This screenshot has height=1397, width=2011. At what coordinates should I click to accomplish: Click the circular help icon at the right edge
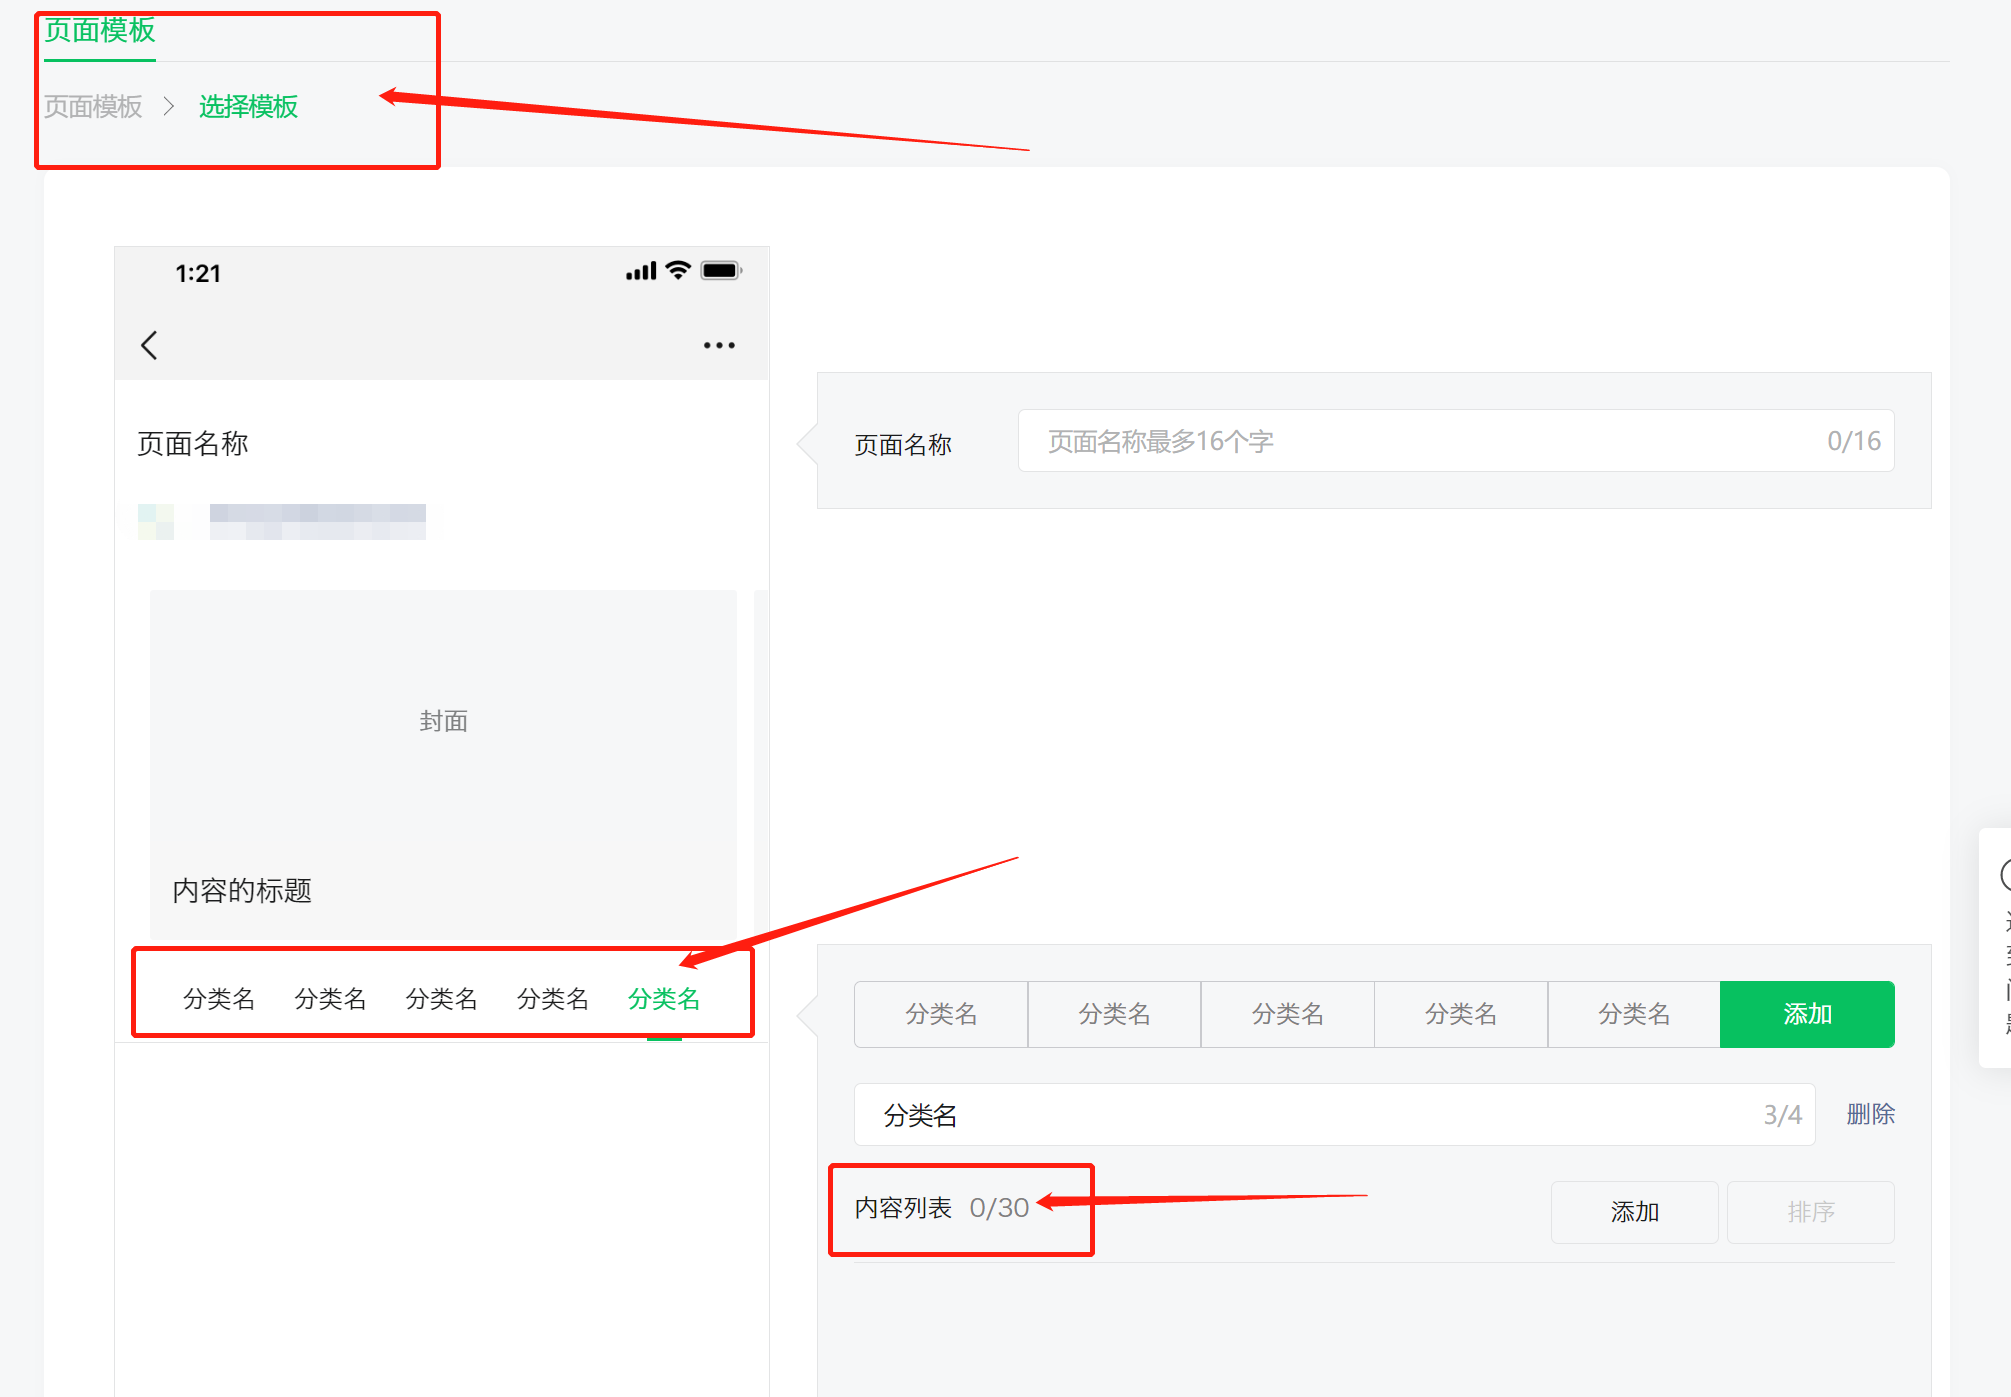(2003, 878)
